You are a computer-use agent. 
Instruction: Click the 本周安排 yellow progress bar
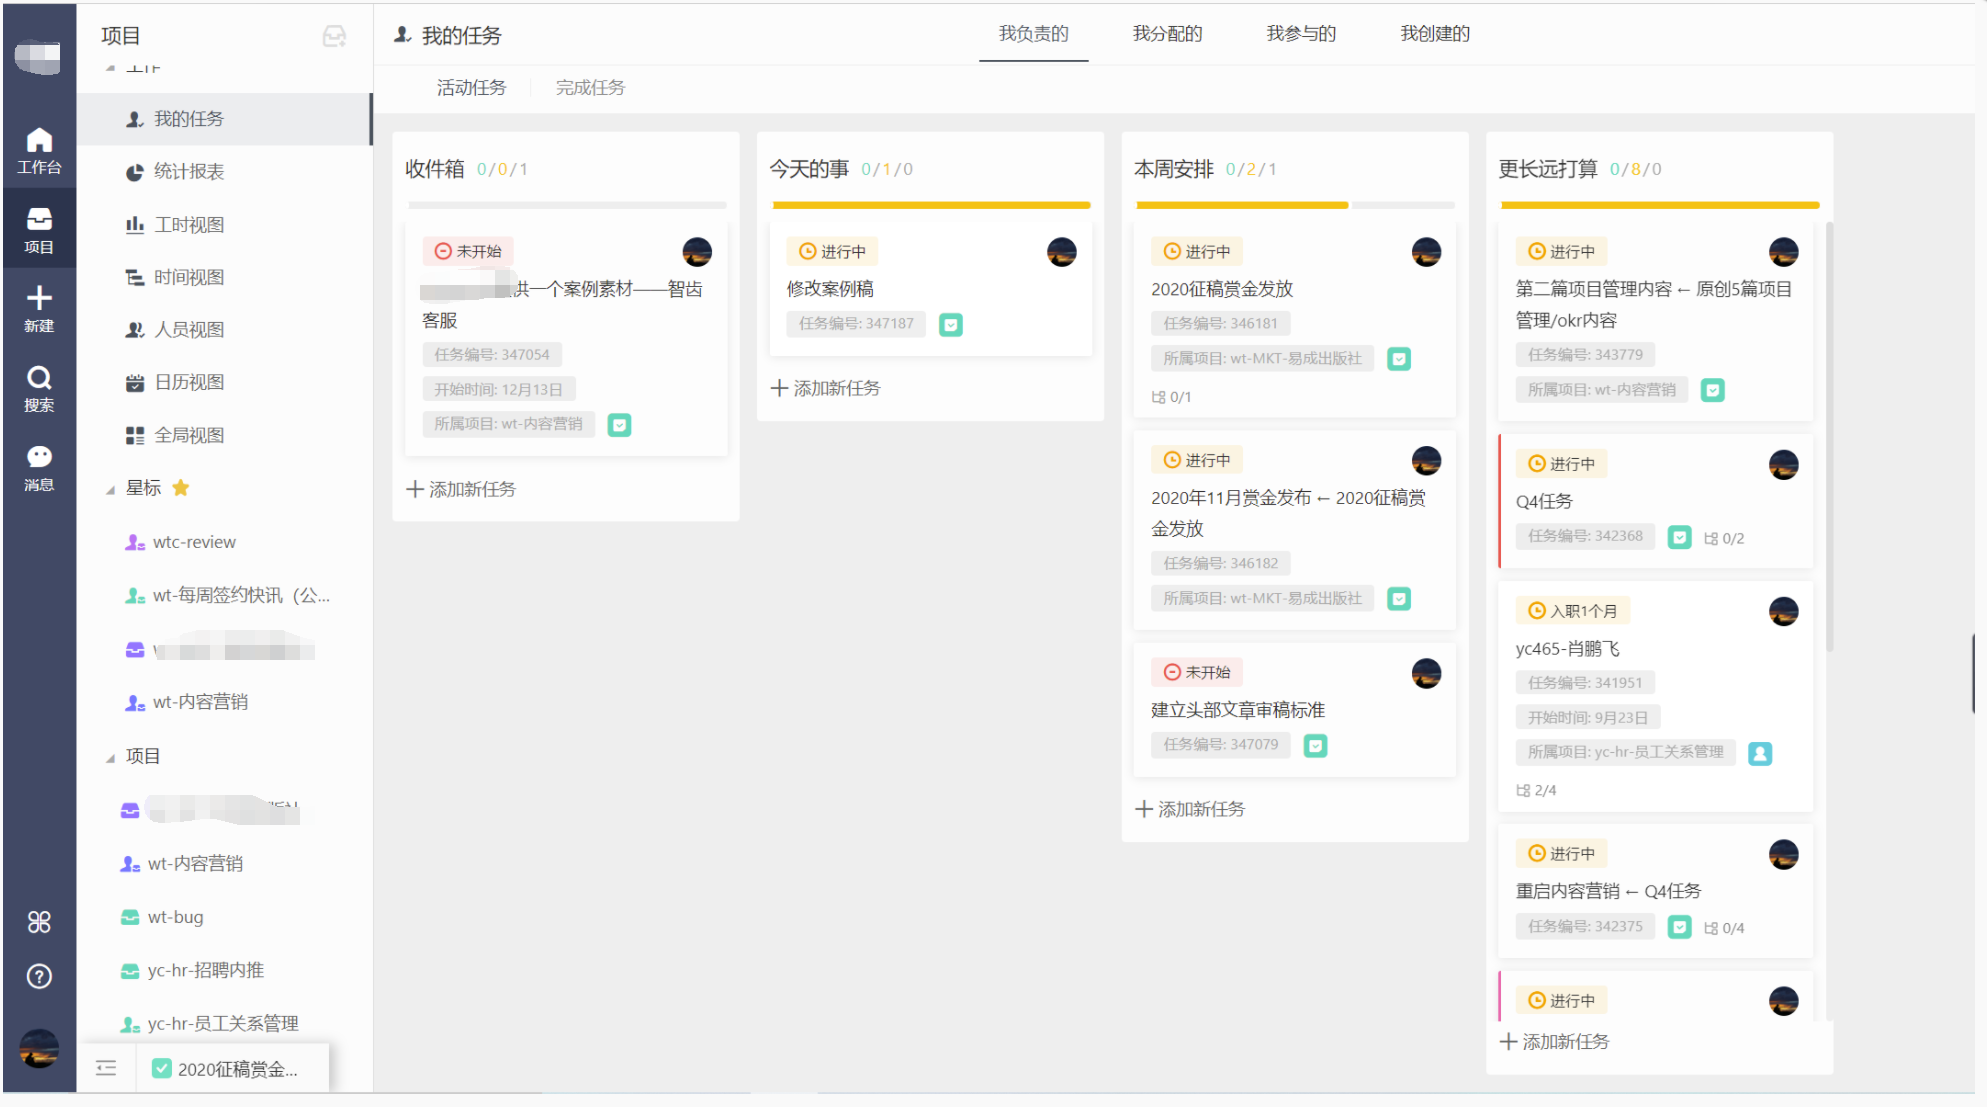click(1242, 205)
